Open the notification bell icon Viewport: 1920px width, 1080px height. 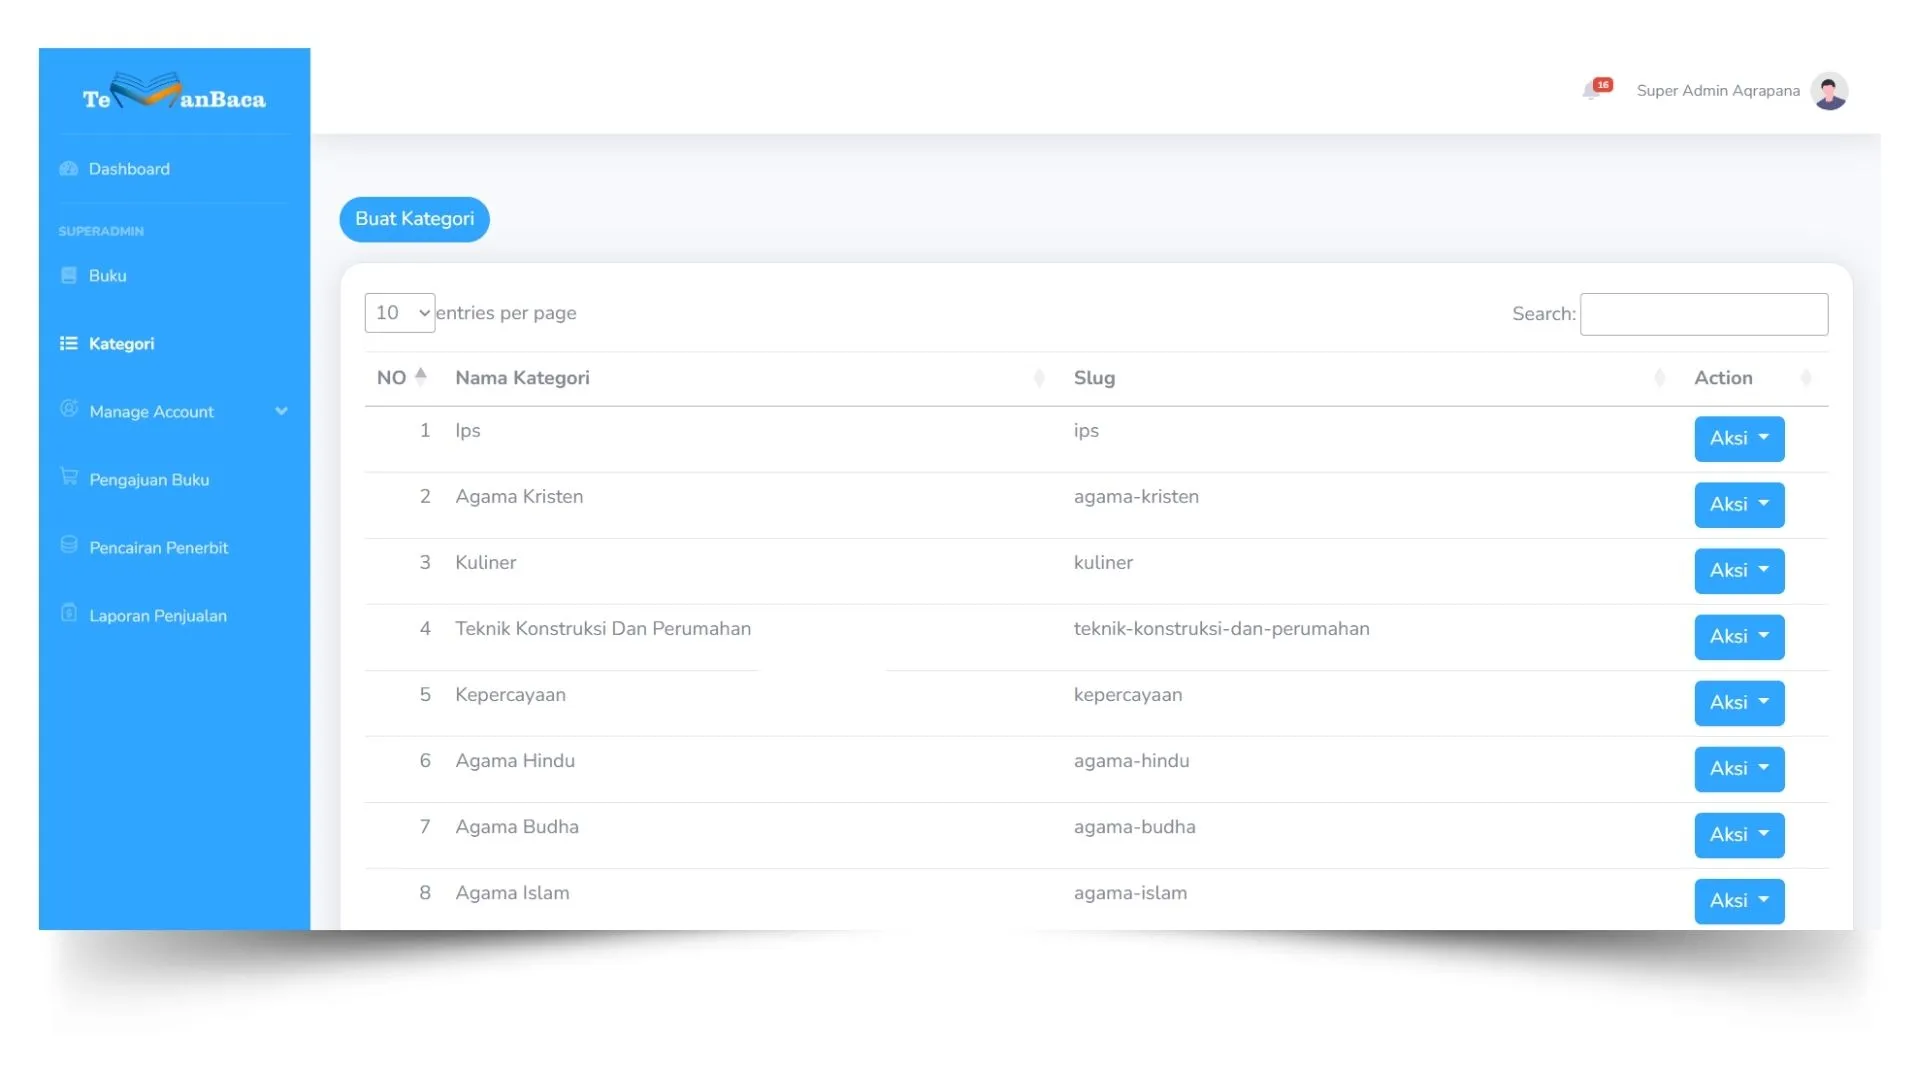(x=1593, y=91)
